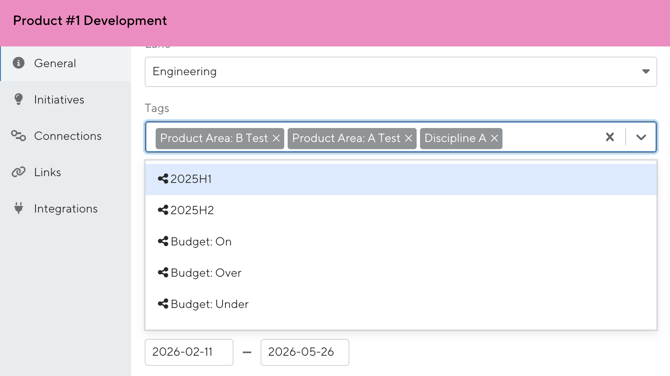This screenshot has height=376, width=670.
Task: Click the Connections nodes icon
Action: [18, 136]
